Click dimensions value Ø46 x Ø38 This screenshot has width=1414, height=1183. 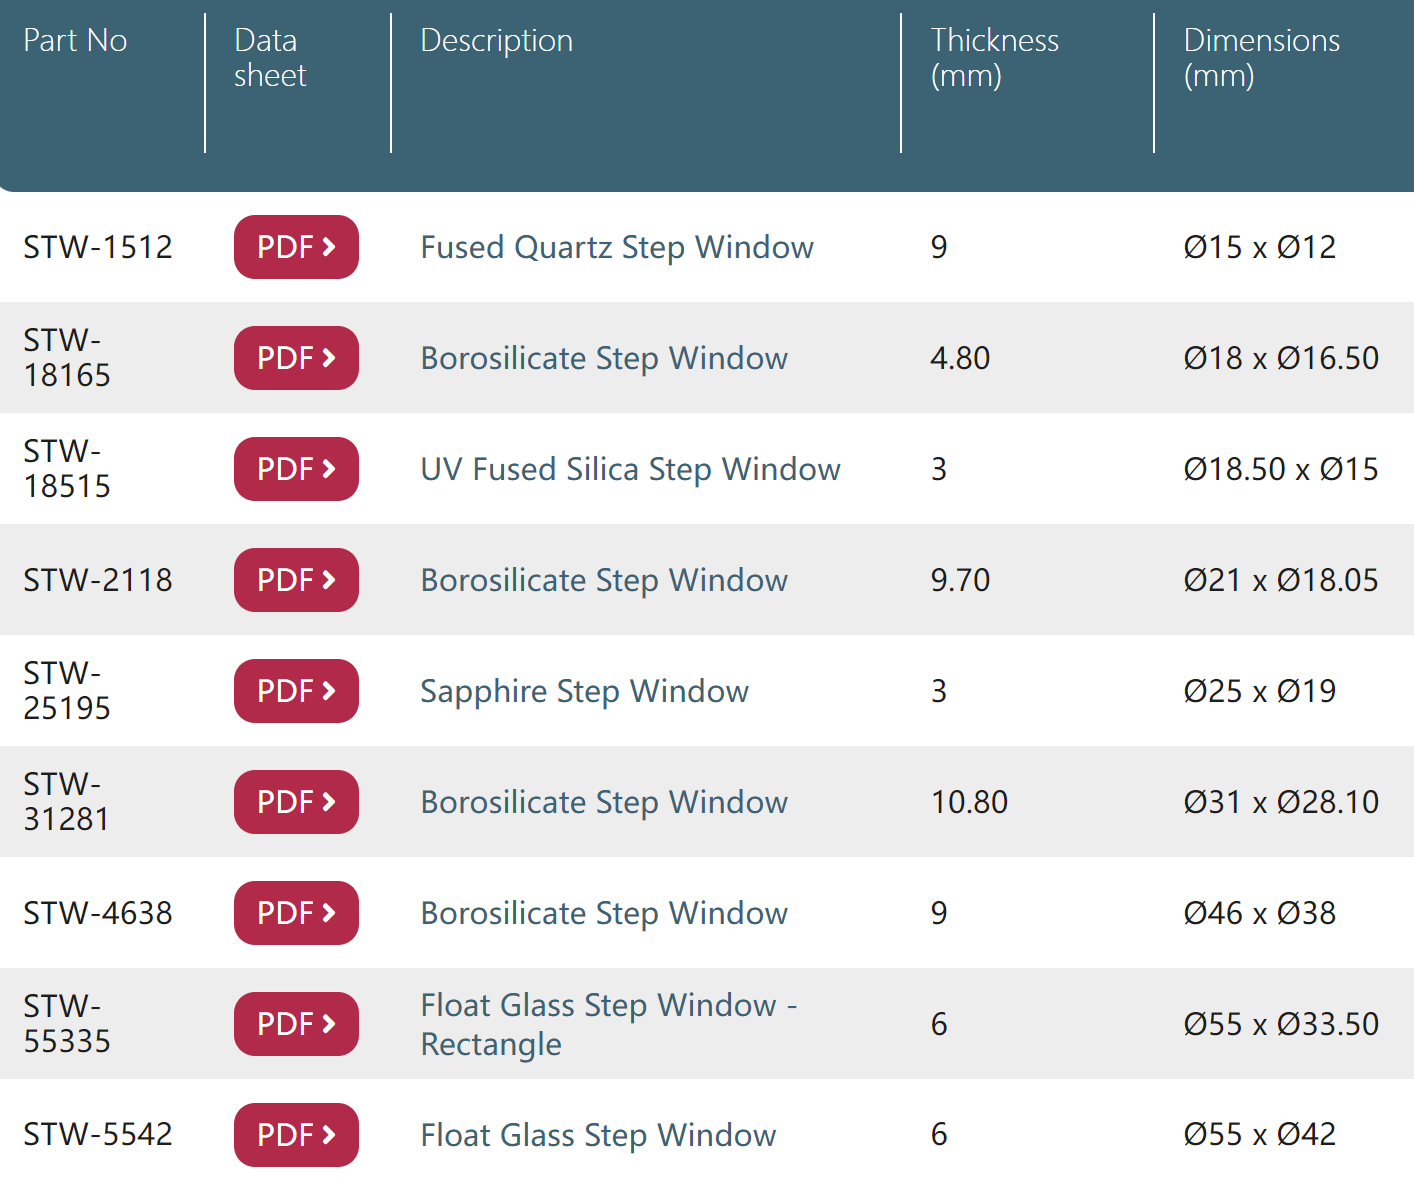1260,913
